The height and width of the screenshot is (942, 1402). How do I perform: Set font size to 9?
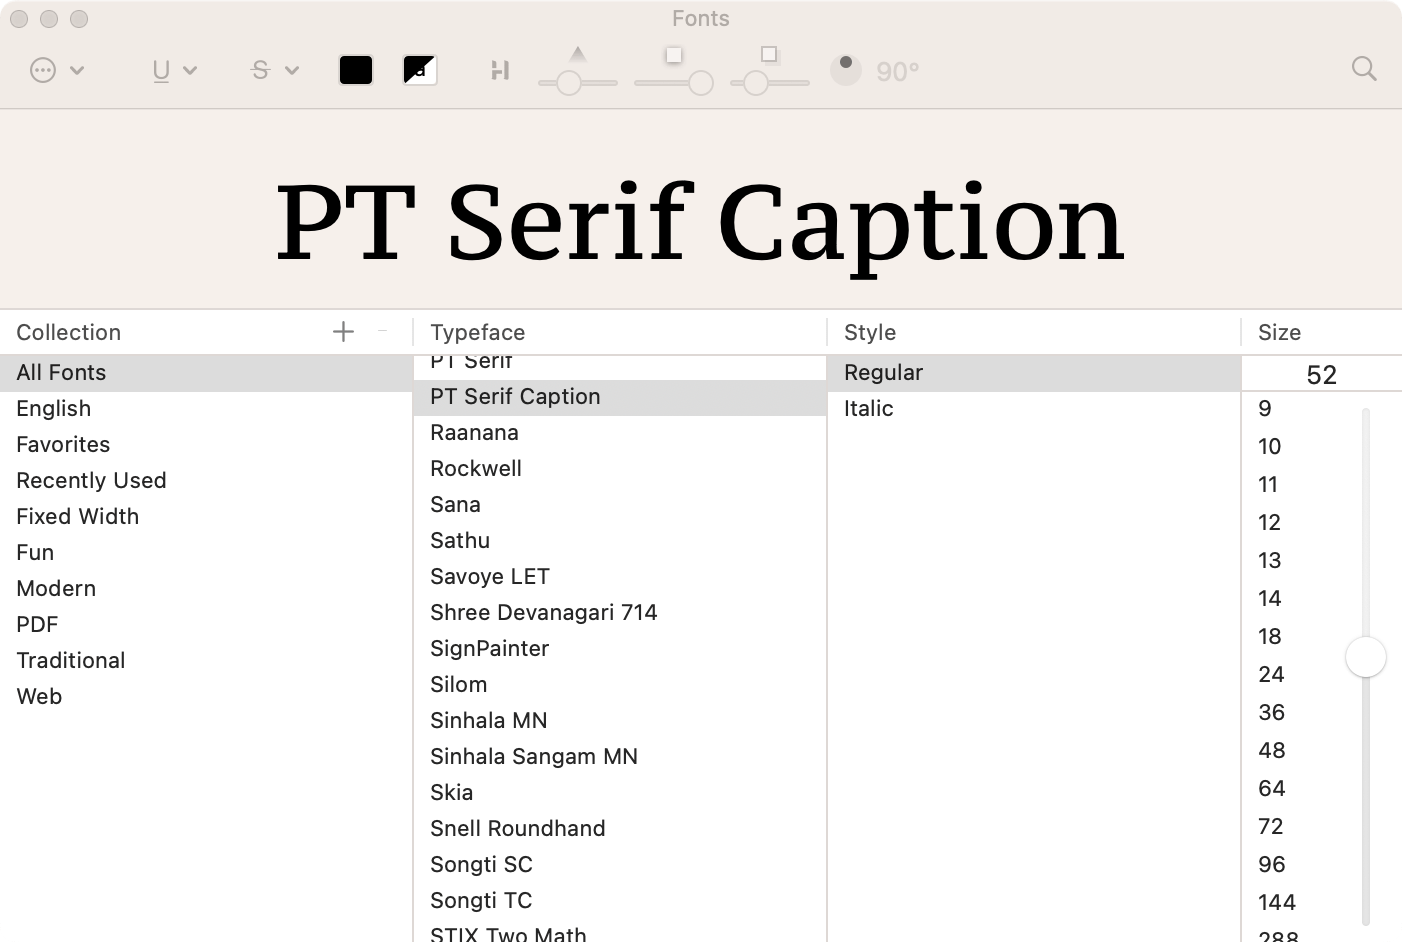tap(1265, 409)
